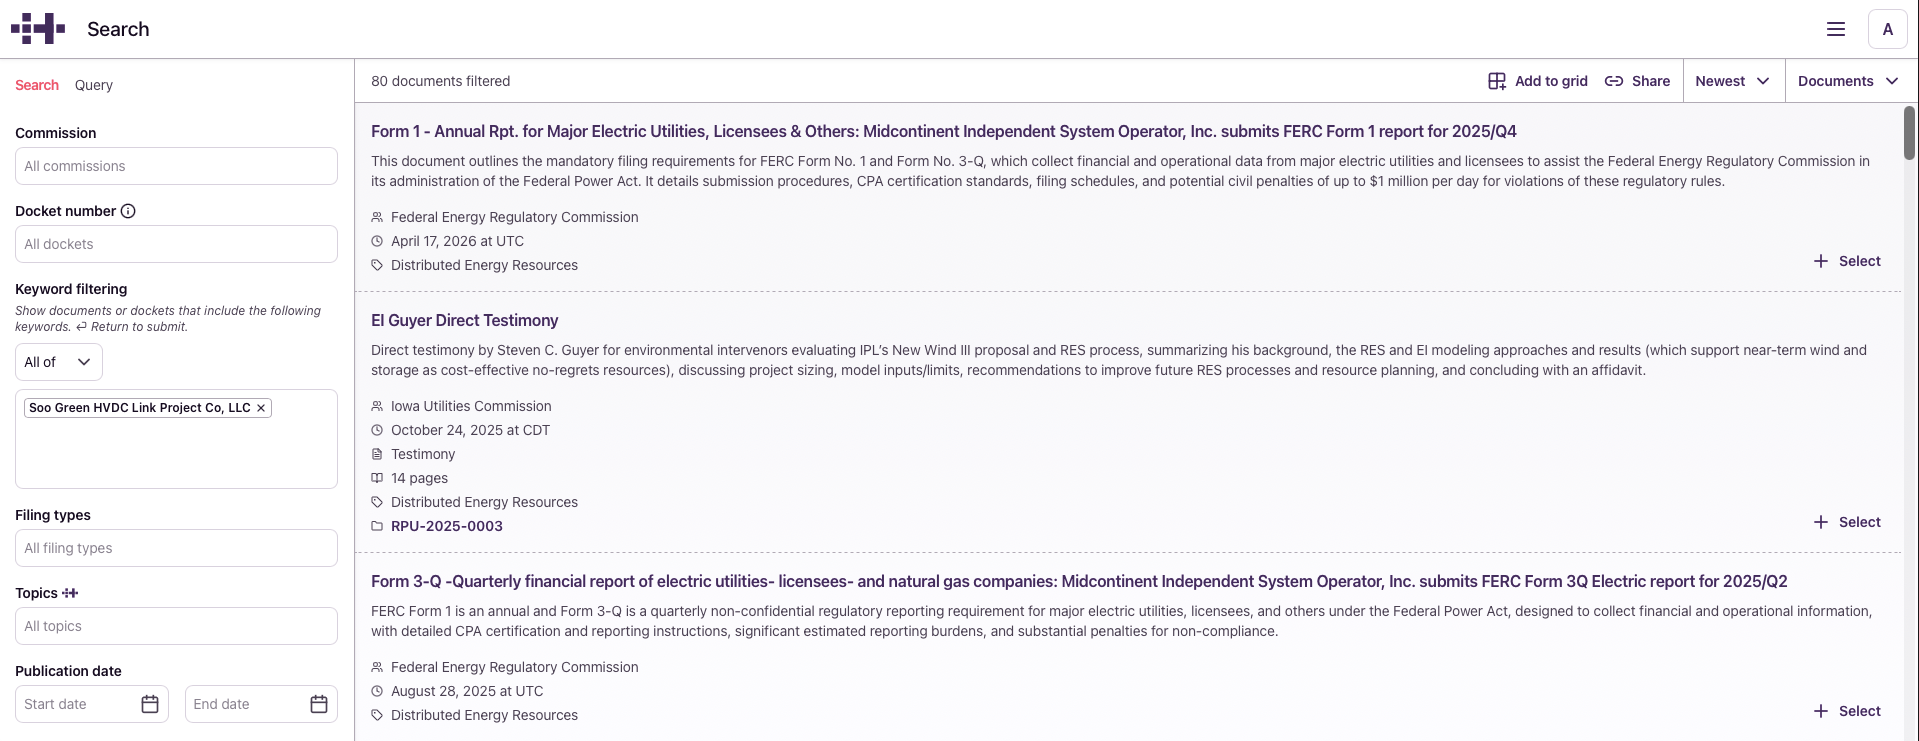Click the Testimony filing type label
The height and width of the screenshot is (741, 1919).
coord(423,454)
